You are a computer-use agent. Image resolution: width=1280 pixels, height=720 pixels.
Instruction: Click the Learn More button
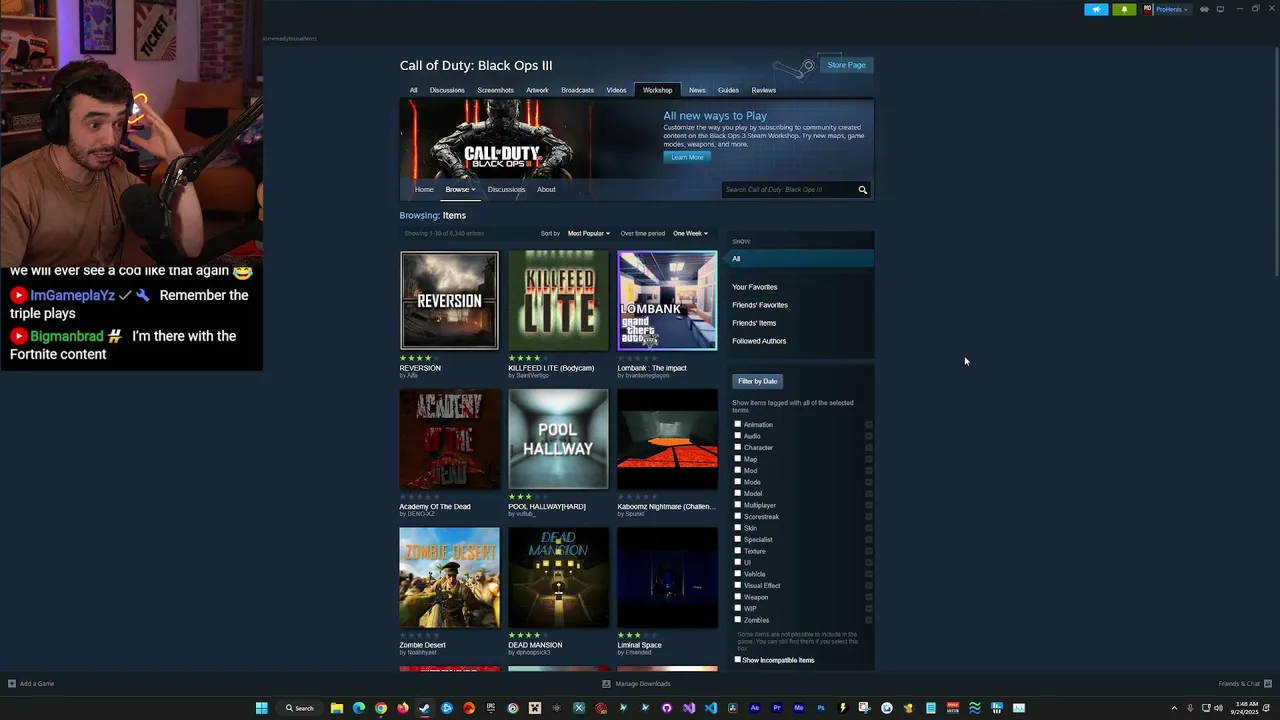click(687, 157)
